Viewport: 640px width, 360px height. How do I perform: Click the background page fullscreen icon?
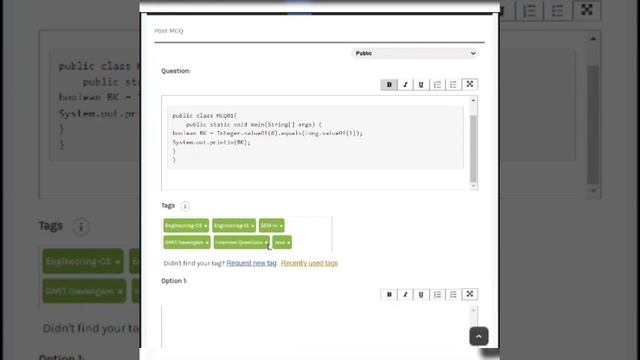pyautogui.click(x=587, y=10)
